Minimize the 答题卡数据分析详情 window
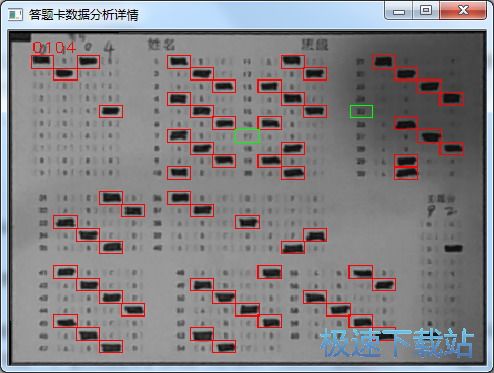Viewport: 494px width, 373px height. click(x=399, y=11)
